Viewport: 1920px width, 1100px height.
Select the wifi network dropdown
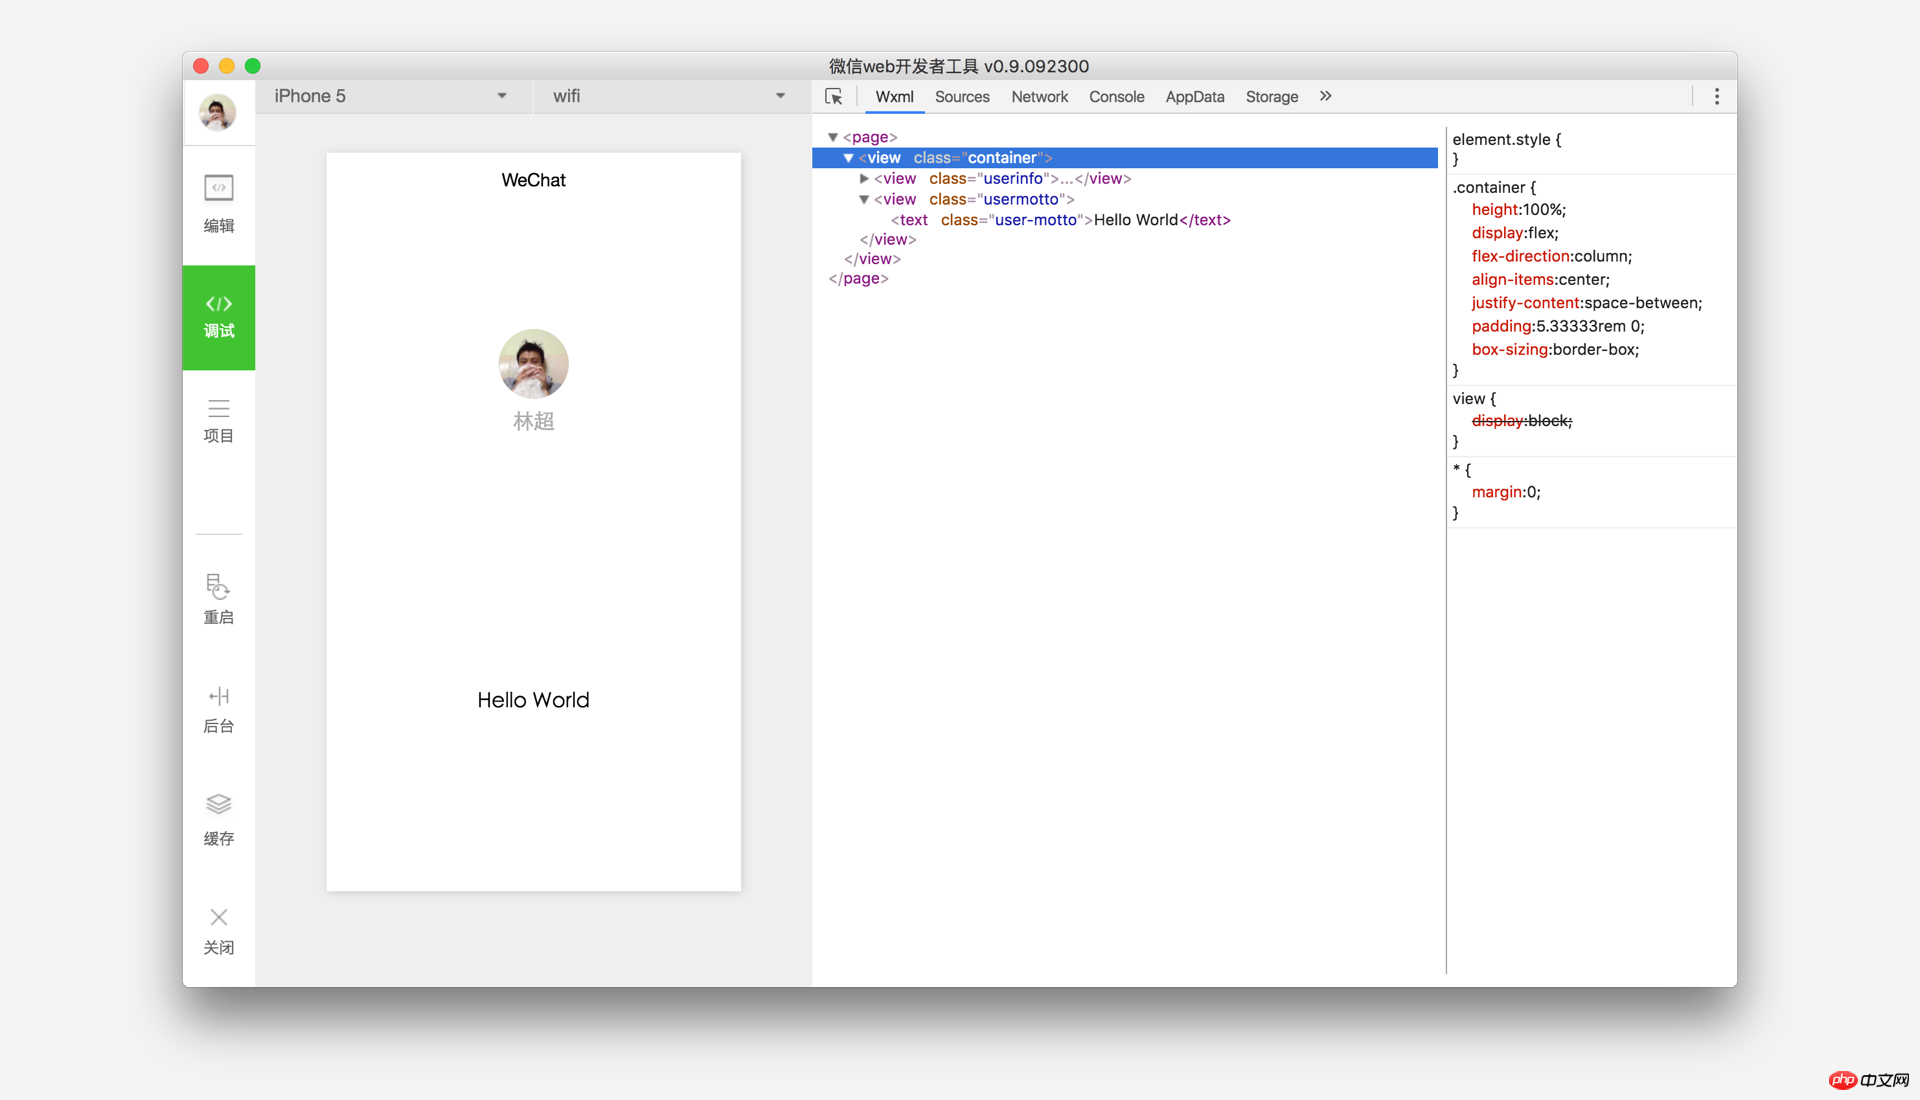pyautogui.click(x=667, y=96)
